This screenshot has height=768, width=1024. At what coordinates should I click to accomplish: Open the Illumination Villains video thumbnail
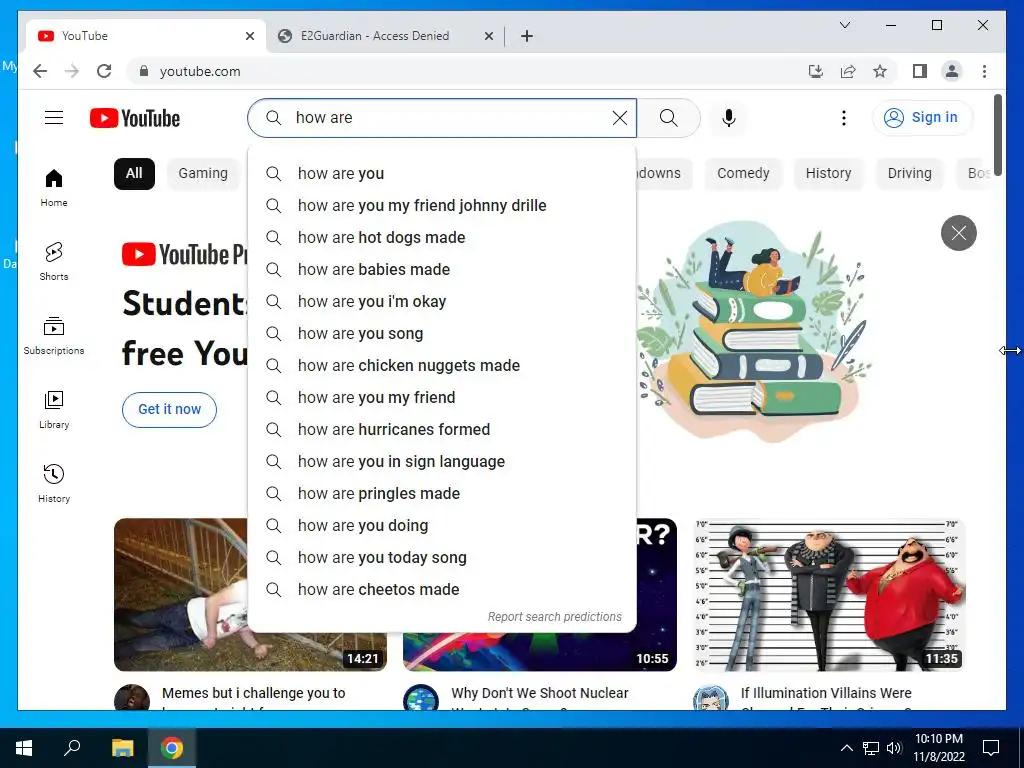click(828, 595)
